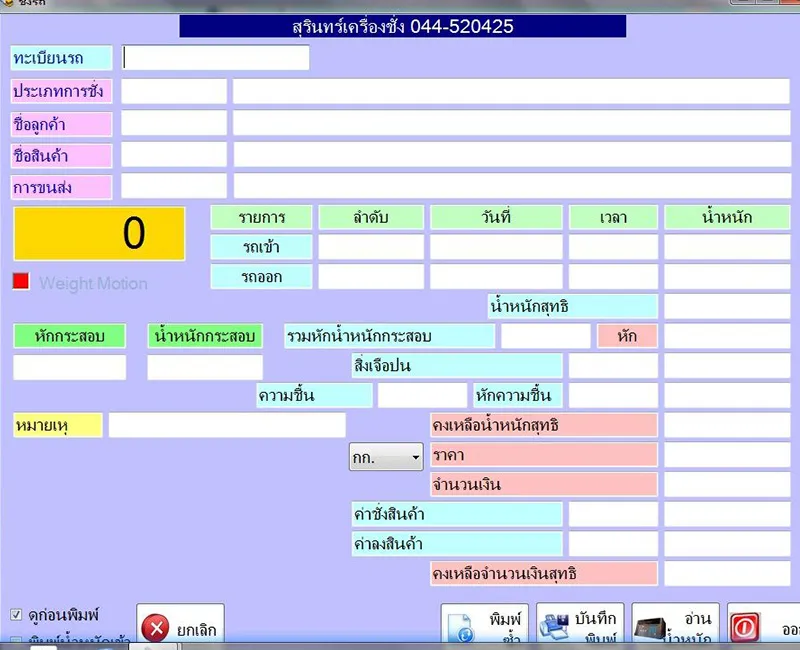Click the ความชื้น moisture input field

click(x=422, y=395)
